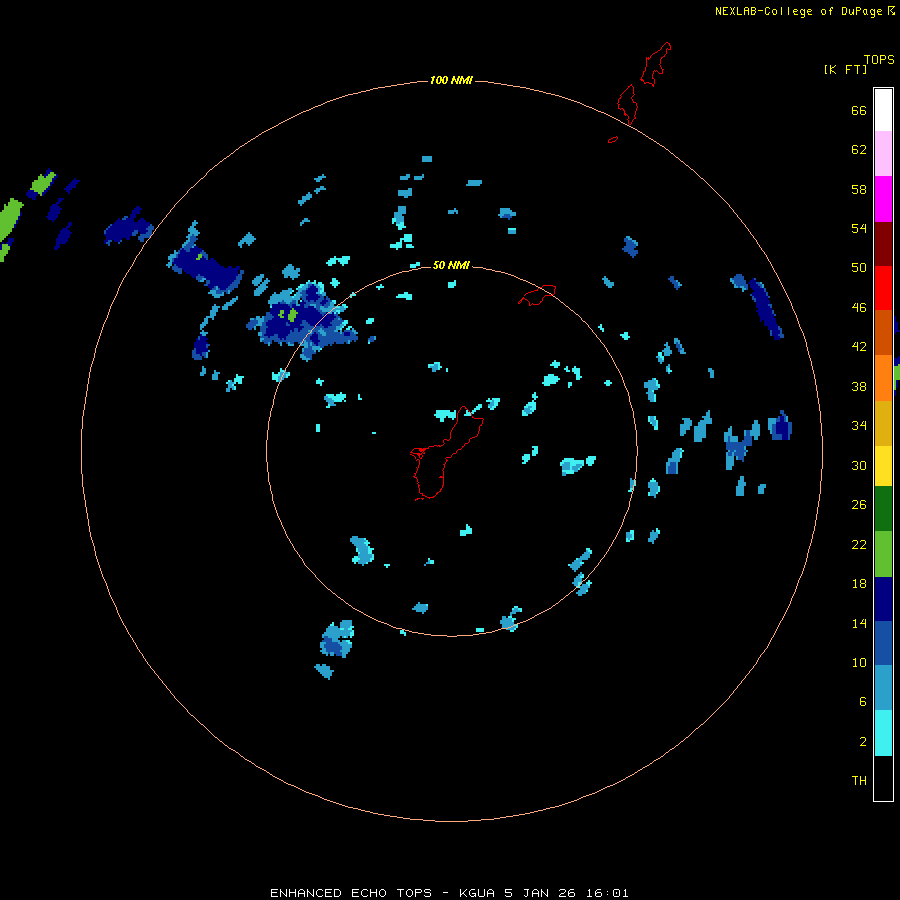Select the white legend swatch
The height and width of the screenshot is (900, 900).
883,110
